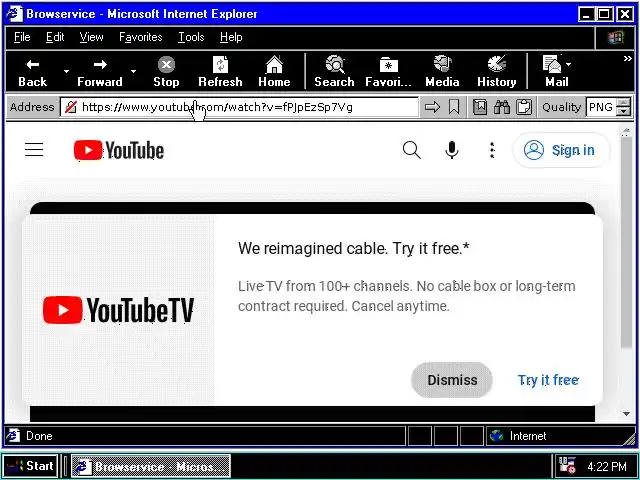Click the Windows flag logo in menu bar
This screenshot has height=480, width=640.
pos(615,38)
